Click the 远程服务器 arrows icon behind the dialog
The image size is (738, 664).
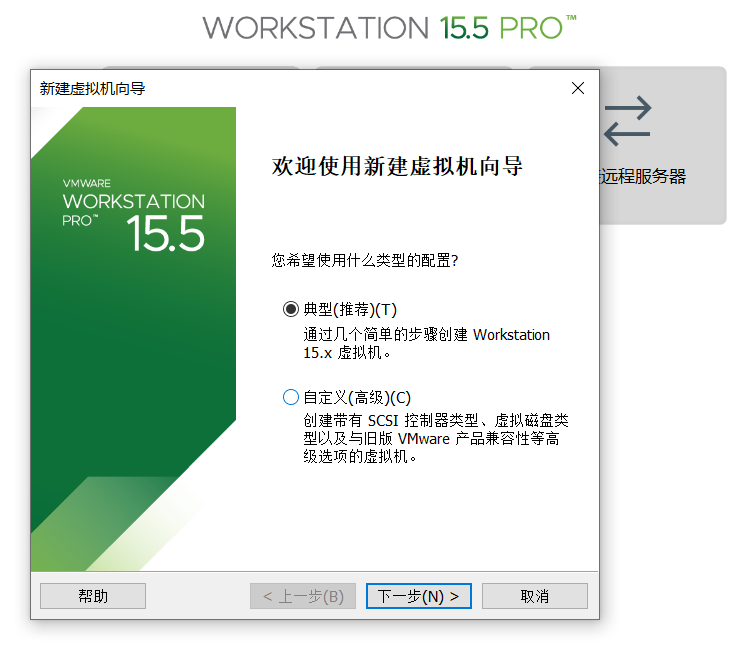click(x=627, y=121)
